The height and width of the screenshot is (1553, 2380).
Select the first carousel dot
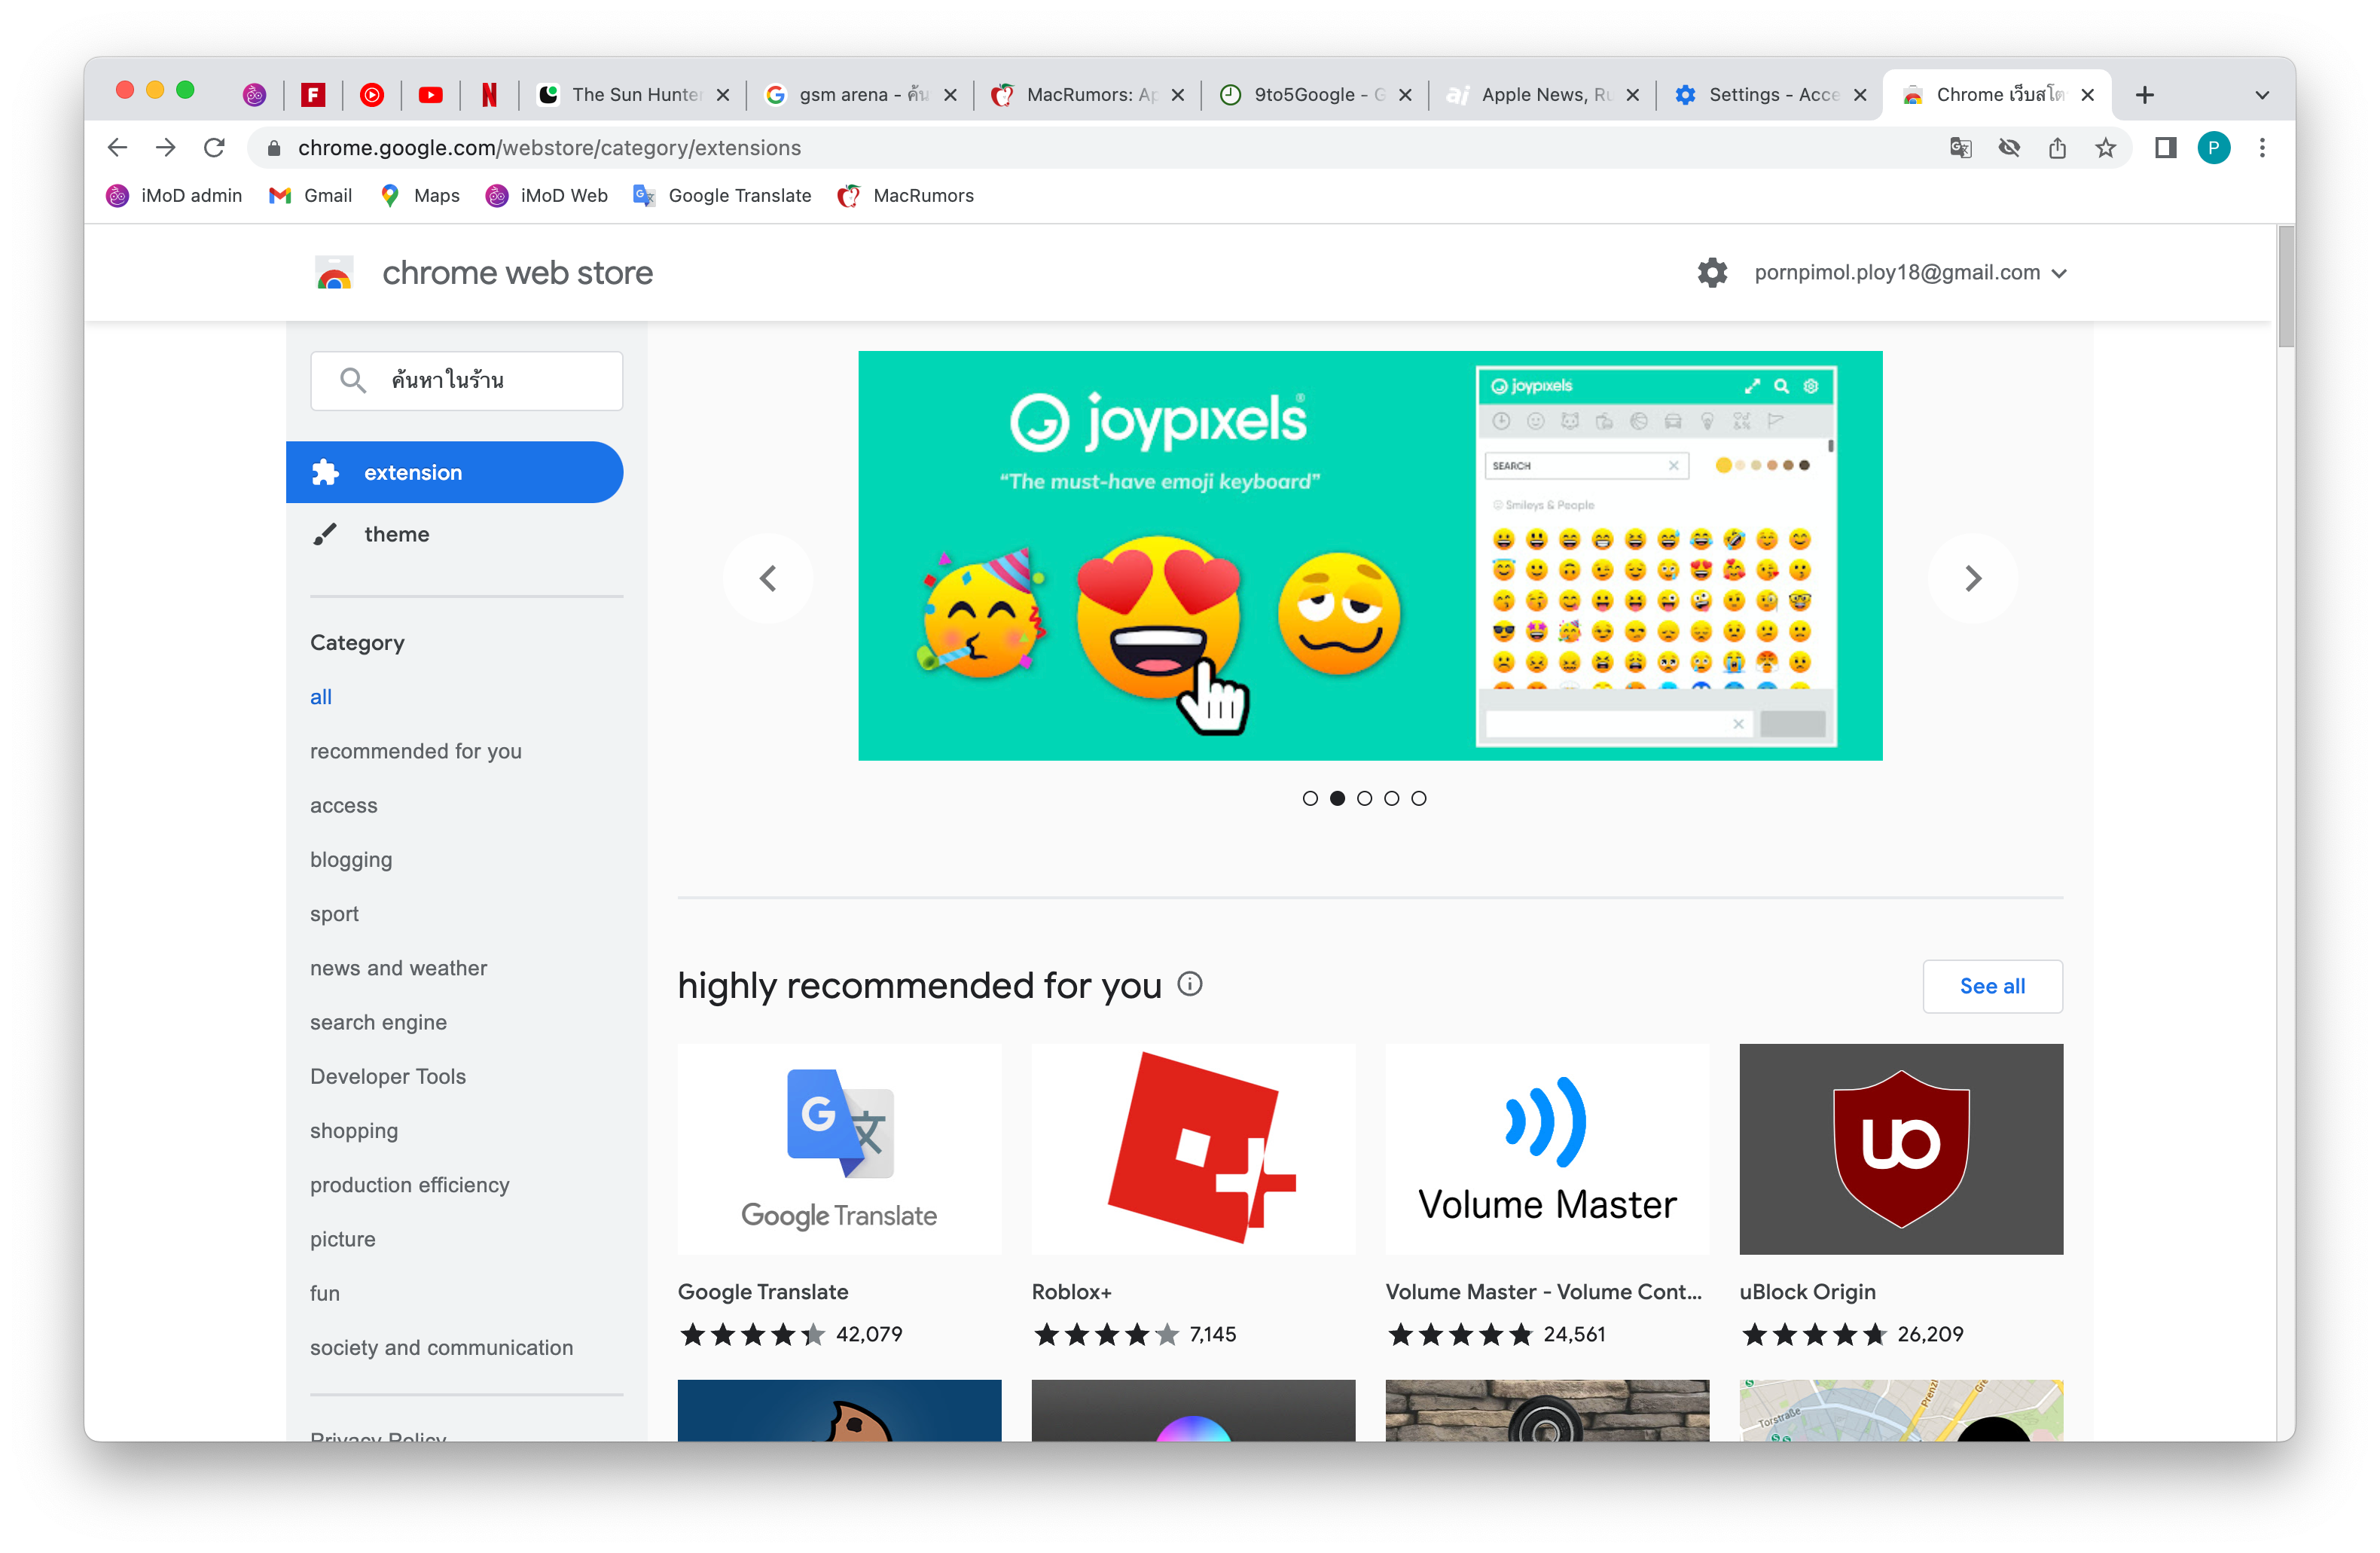[1310, 798]
